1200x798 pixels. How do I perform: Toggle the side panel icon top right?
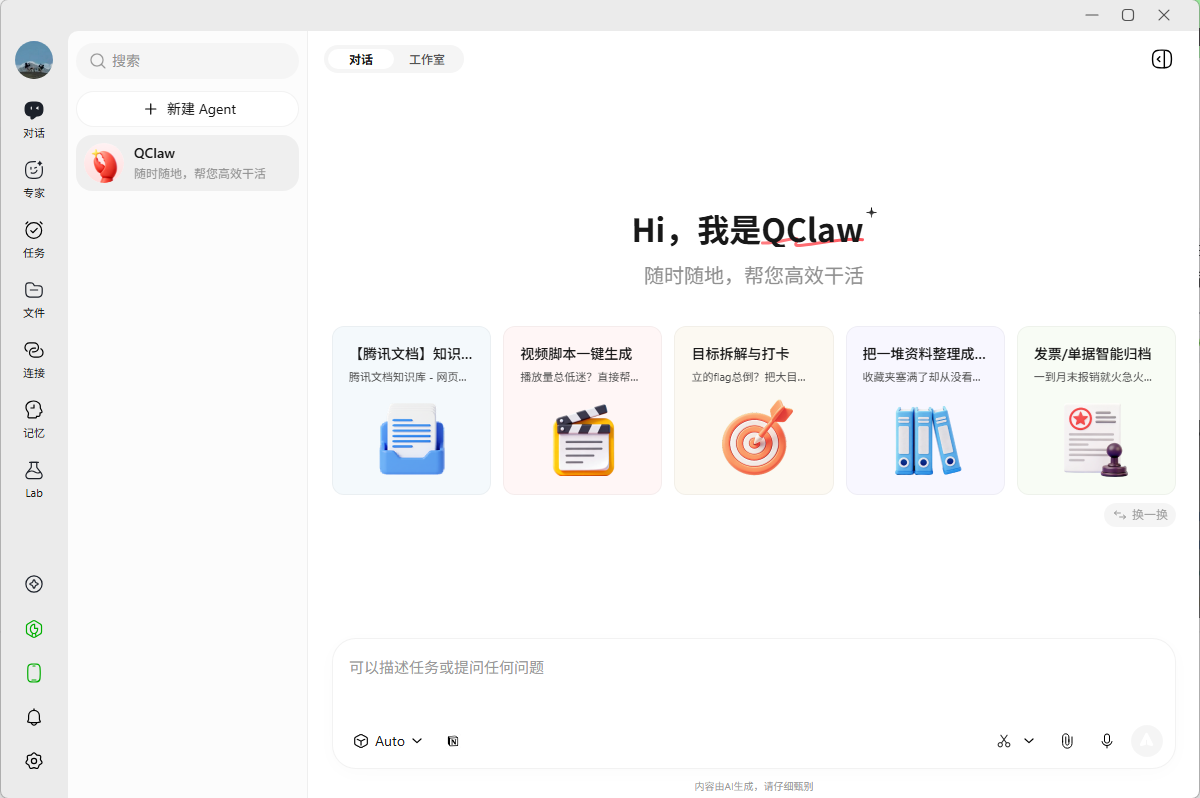[1161, 59]
